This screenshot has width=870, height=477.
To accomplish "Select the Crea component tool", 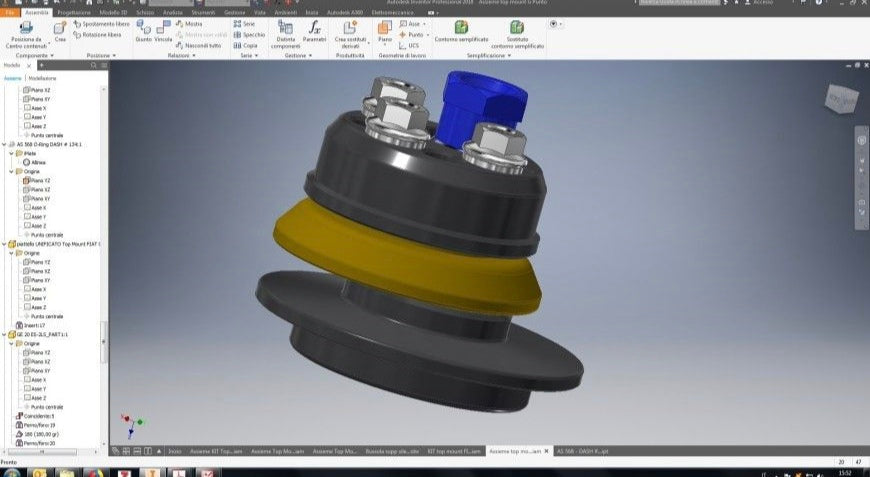I will coord(60,31).
